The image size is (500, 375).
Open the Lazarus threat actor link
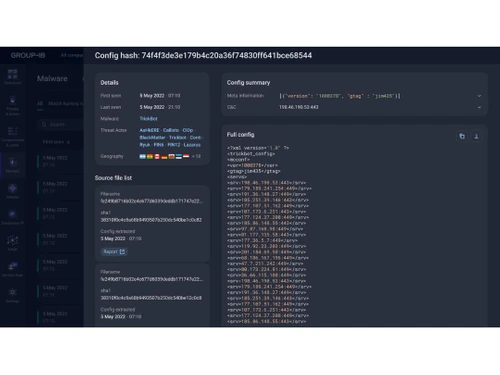(192, 145)
